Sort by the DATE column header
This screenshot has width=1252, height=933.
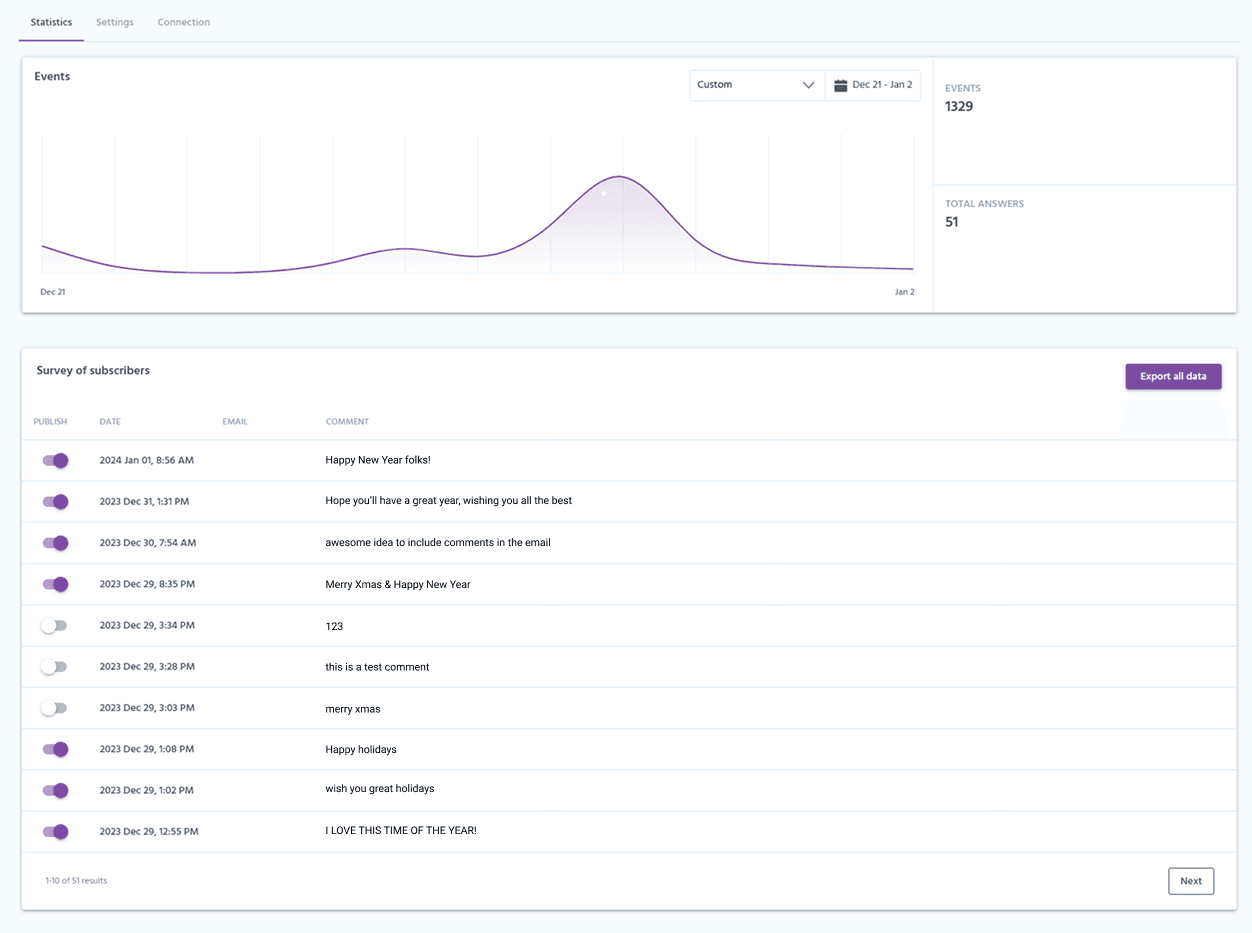click(110, 422)
